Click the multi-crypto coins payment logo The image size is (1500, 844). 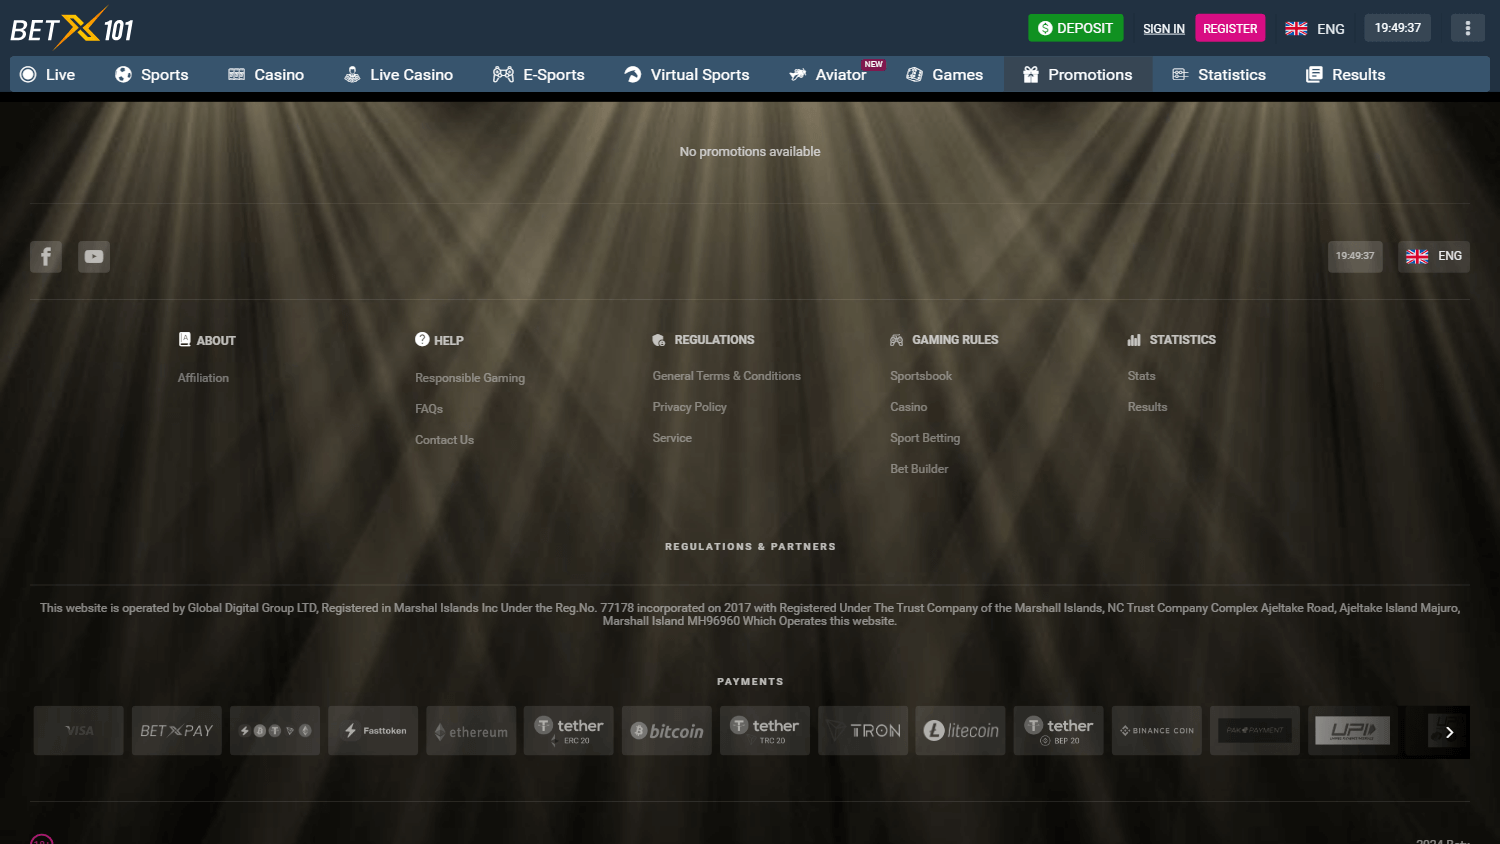pyautogui.click(x=275, y=731)
